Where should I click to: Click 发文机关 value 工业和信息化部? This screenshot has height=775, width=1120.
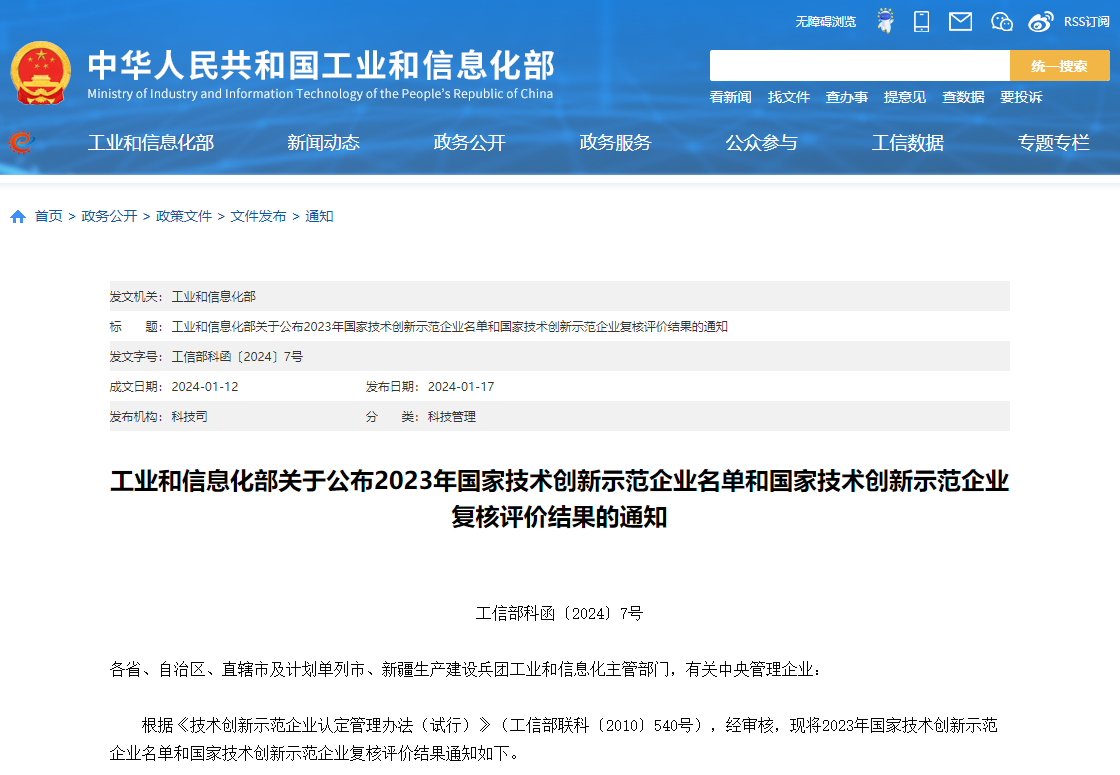tap(214, 296)
